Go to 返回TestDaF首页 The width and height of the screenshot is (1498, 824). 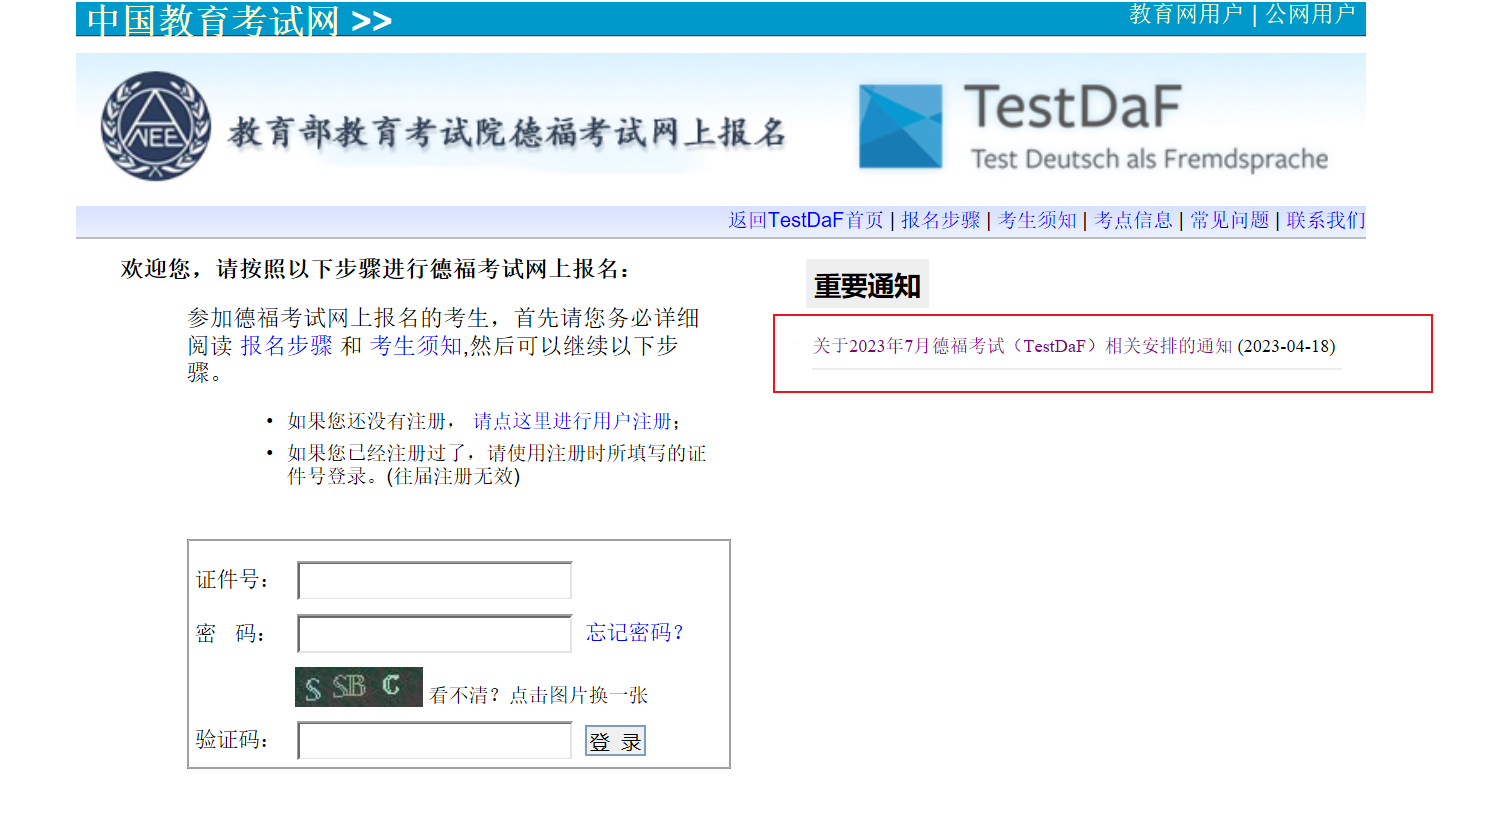[x=806, y=220]
